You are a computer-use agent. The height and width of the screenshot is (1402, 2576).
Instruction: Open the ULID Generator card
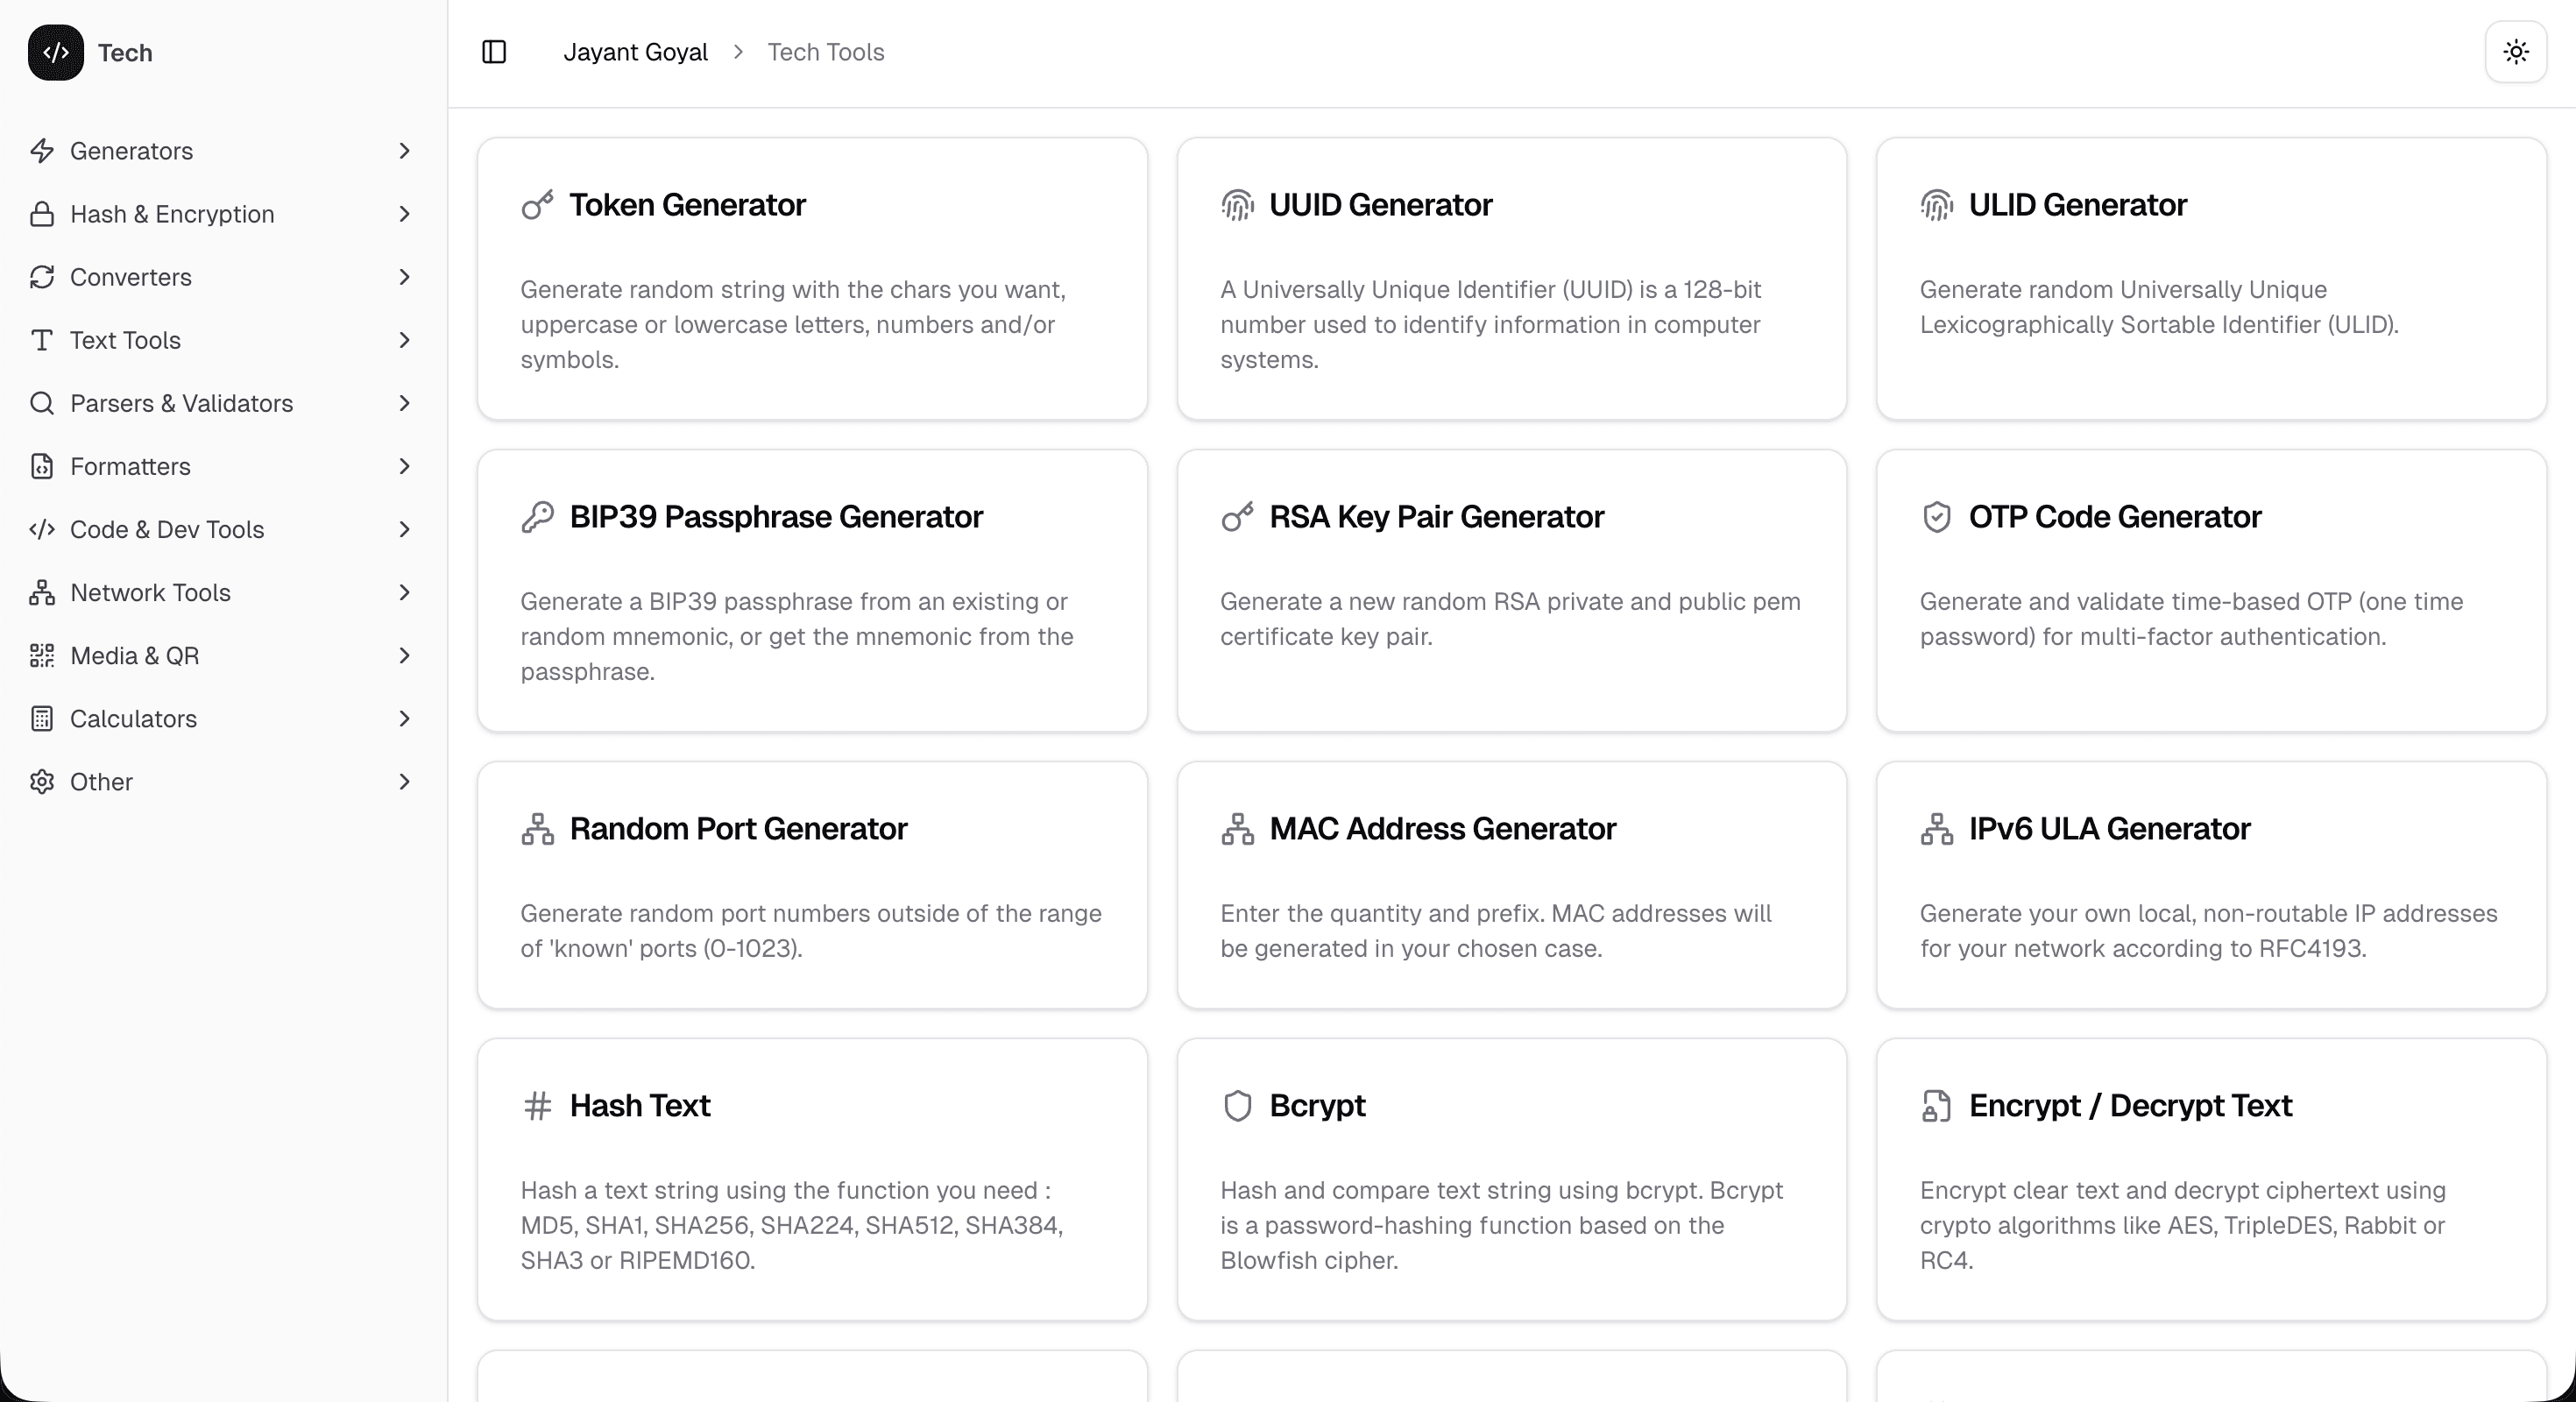pos(2211,279)
